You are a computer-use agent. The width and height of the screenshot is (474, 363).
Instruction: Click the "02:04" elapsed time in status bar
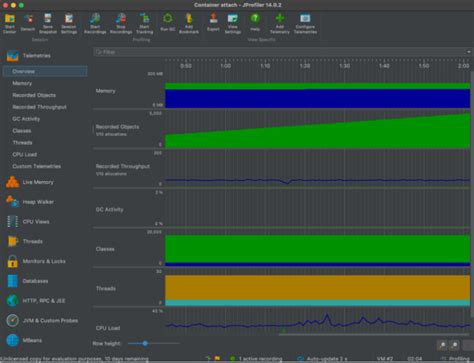point(415,359)
